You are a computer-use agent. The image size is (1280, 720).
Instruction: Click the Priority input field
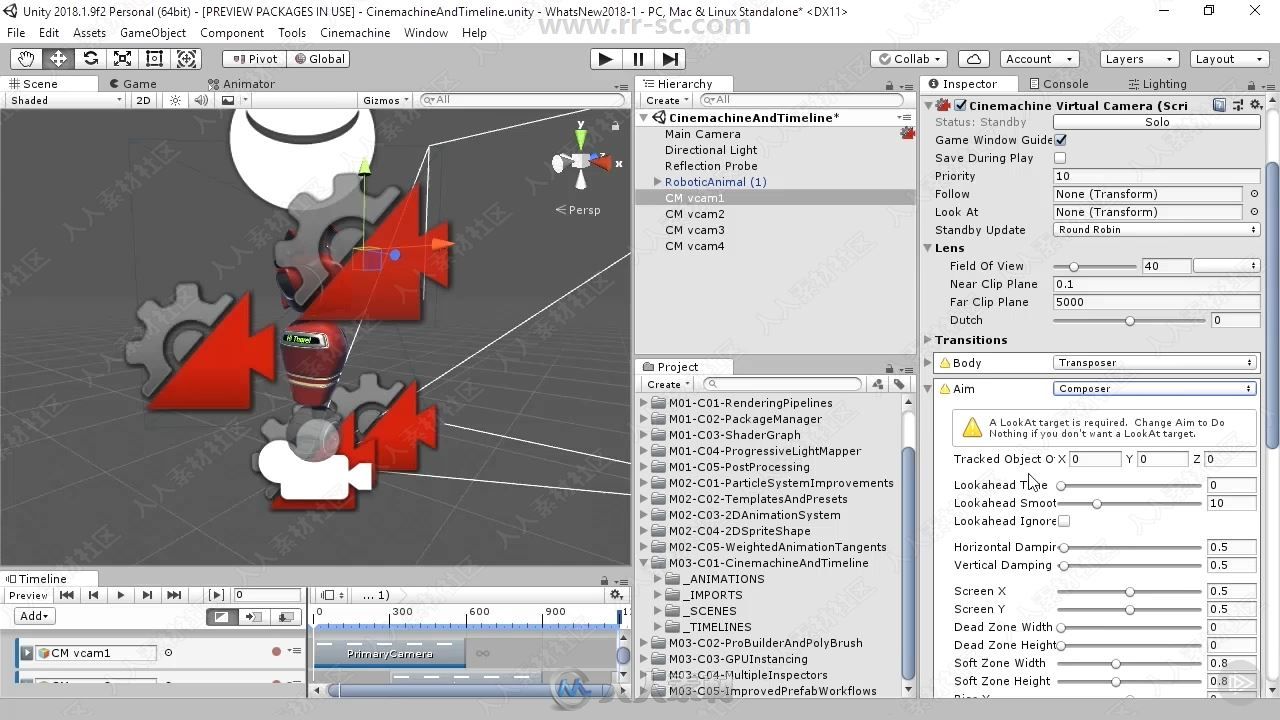[x=1156, y=176]
